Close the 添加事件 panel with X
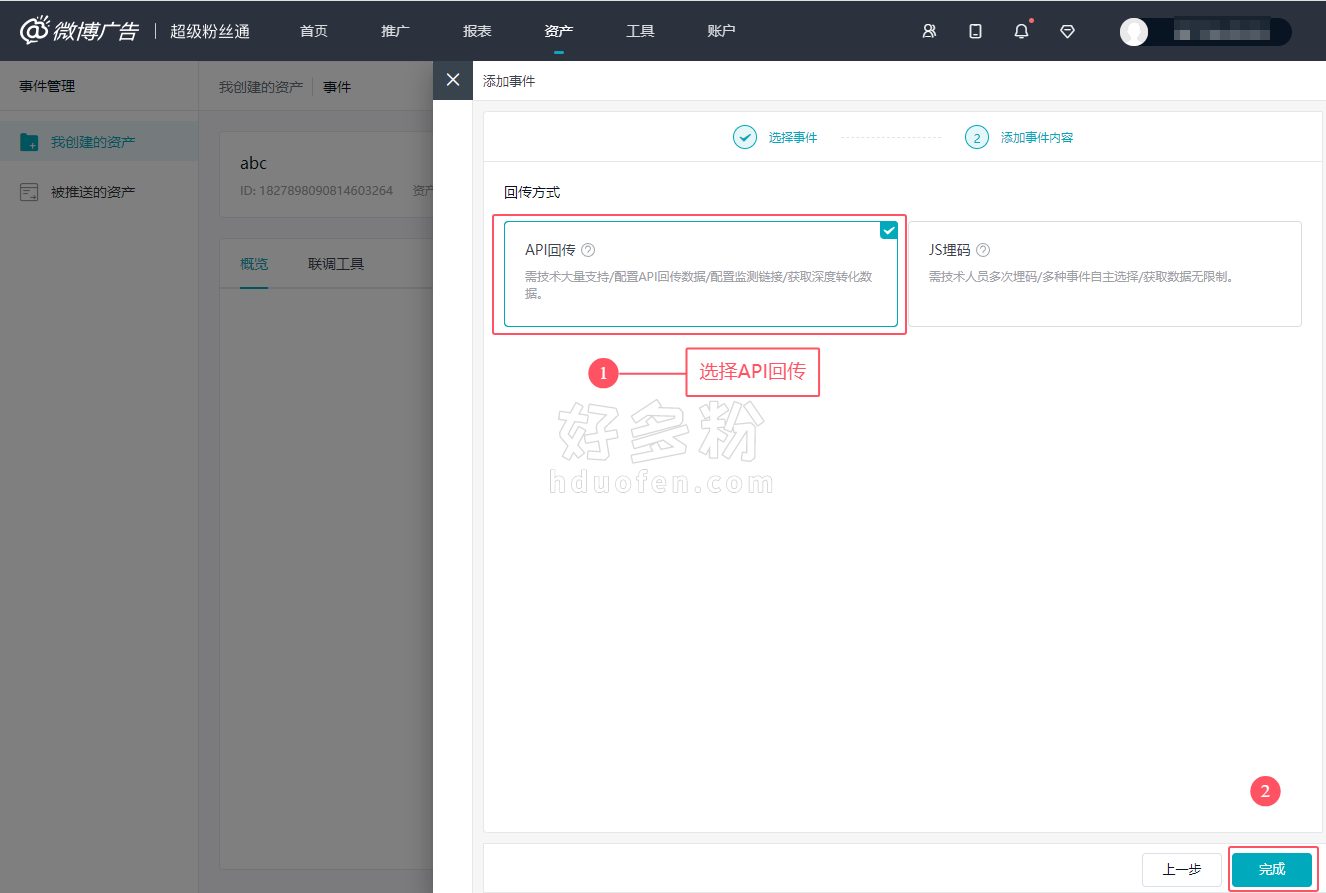 tap(453, 80)
